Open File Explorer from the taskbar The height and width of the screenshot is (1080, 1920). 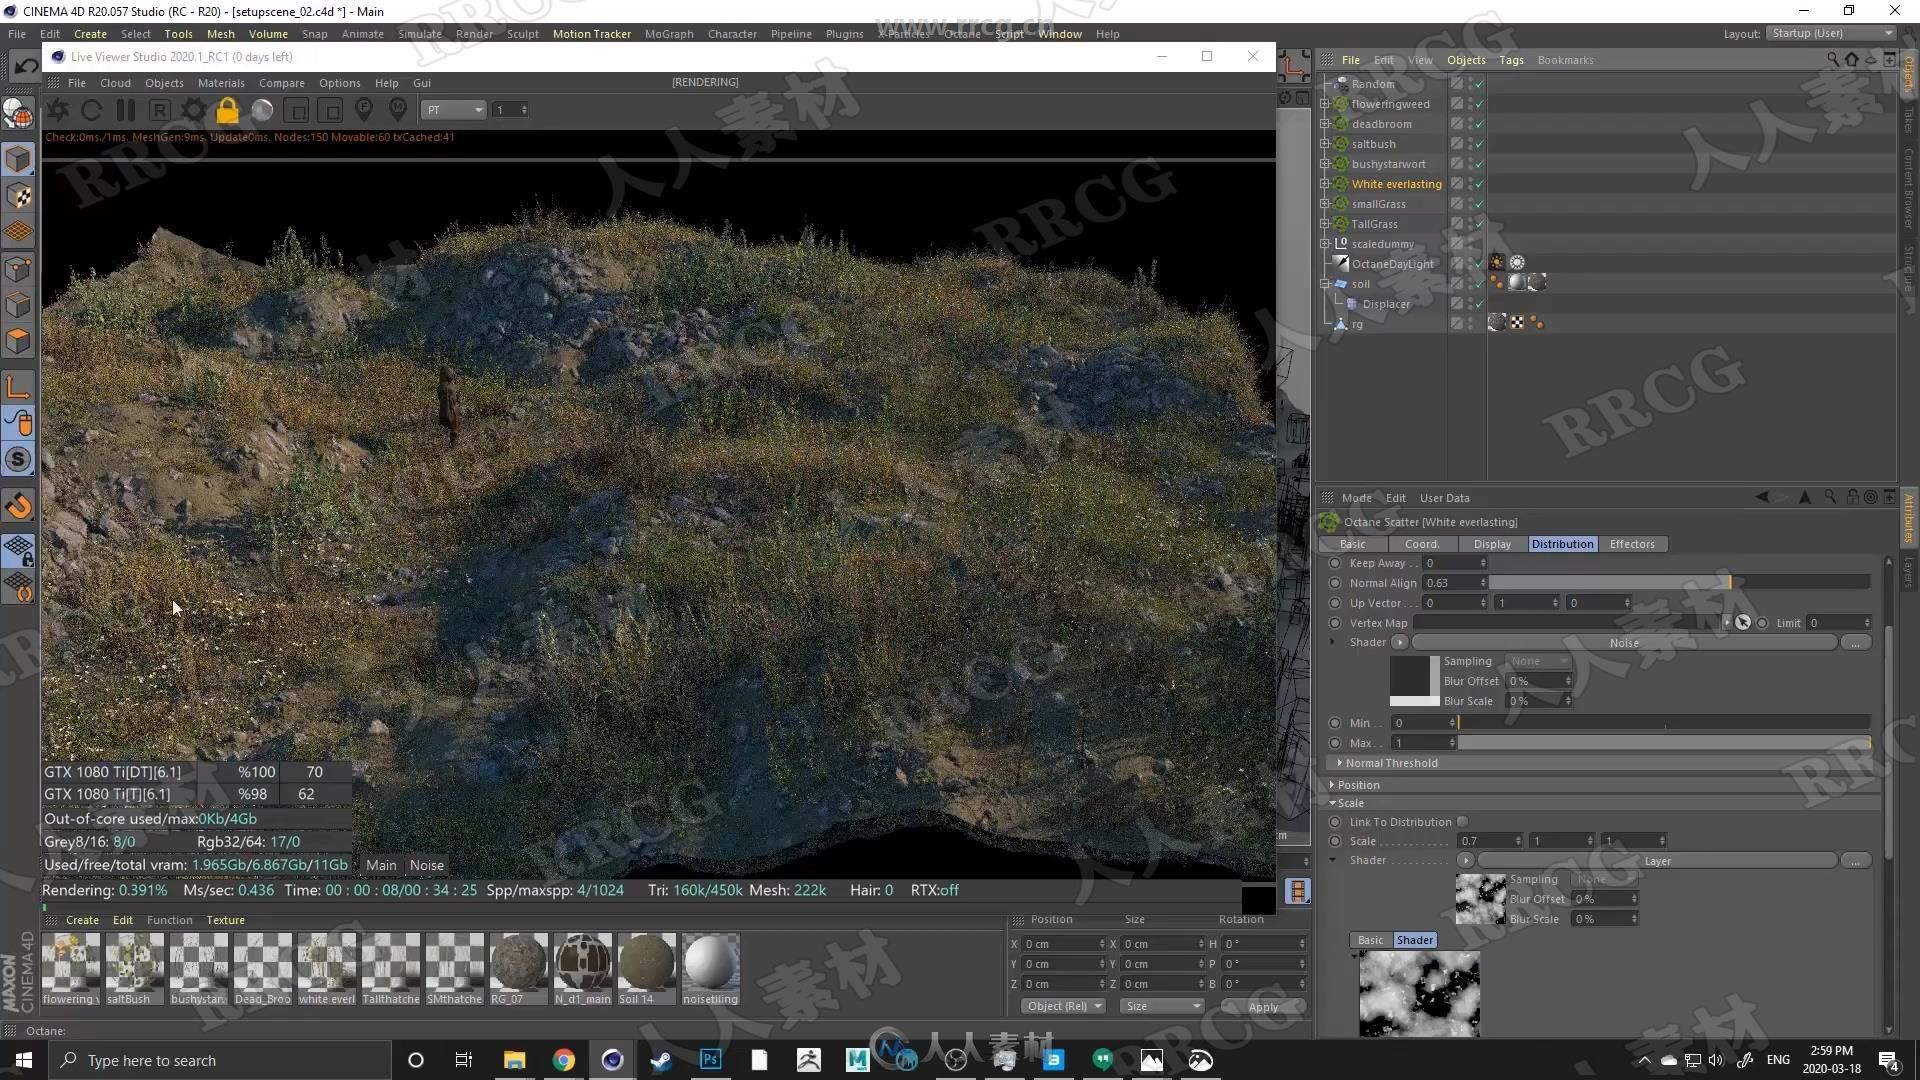(x=515, y=1060)
